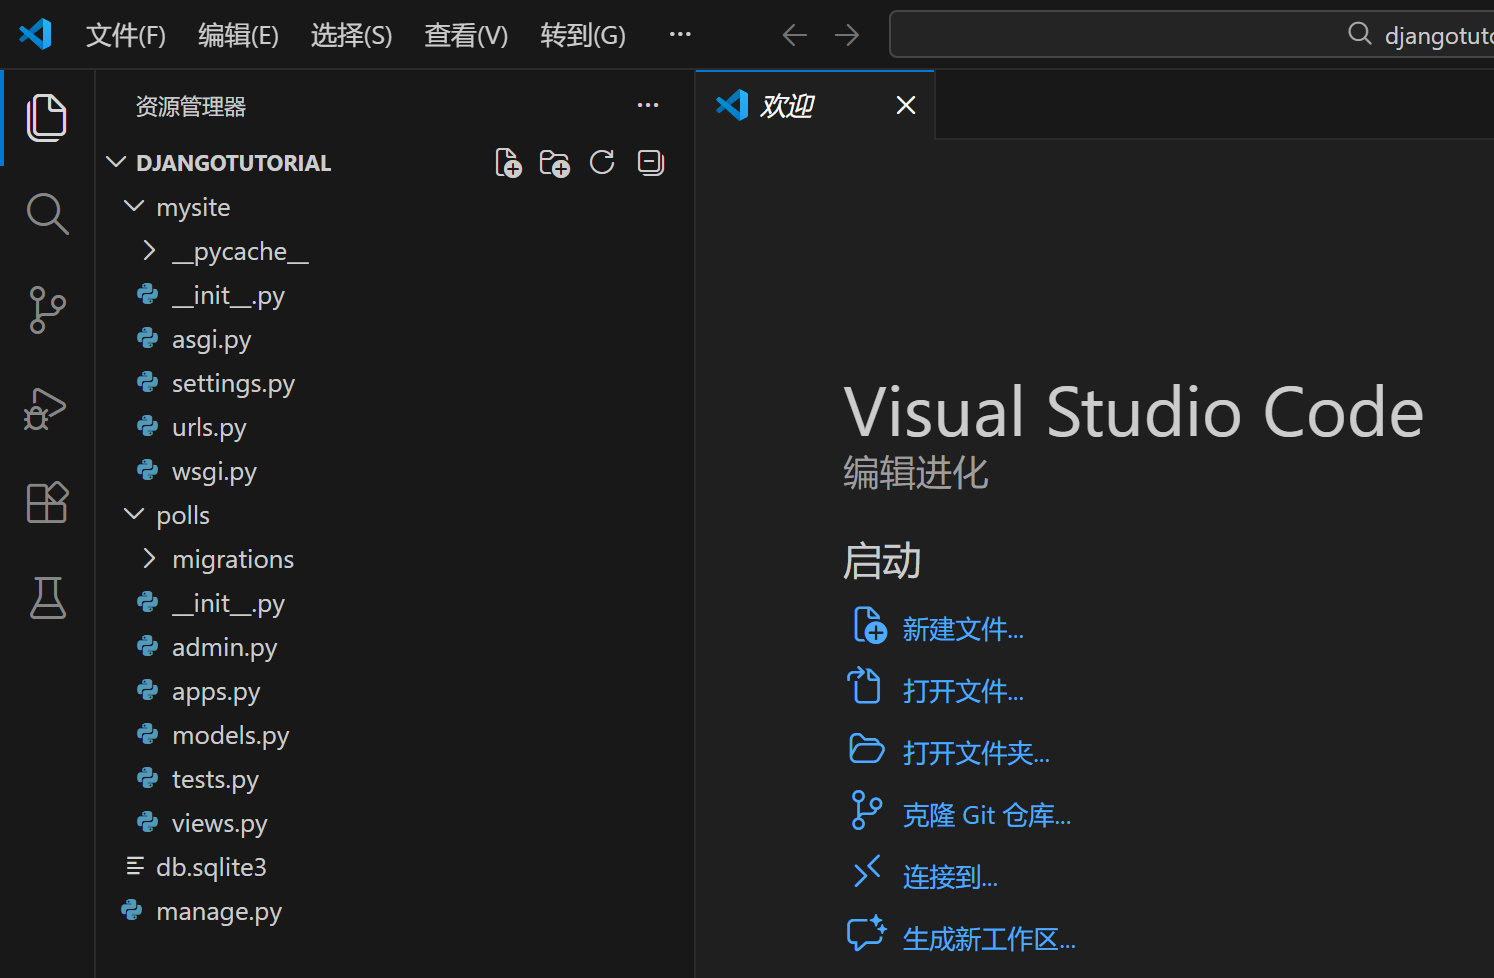
Task: Click the open folder icon under 启动
Action: [866, 749]
